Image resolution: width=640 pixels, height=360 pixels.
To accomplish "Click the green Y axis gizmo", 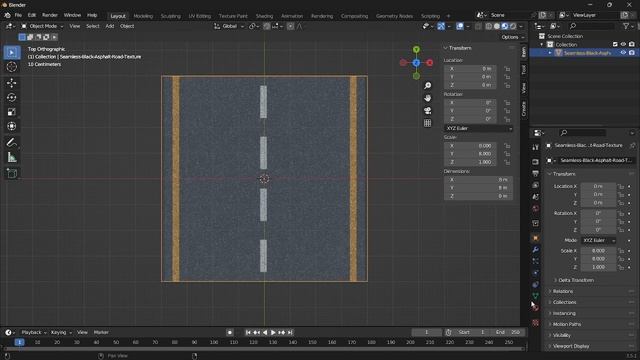I will coord(416,50).
